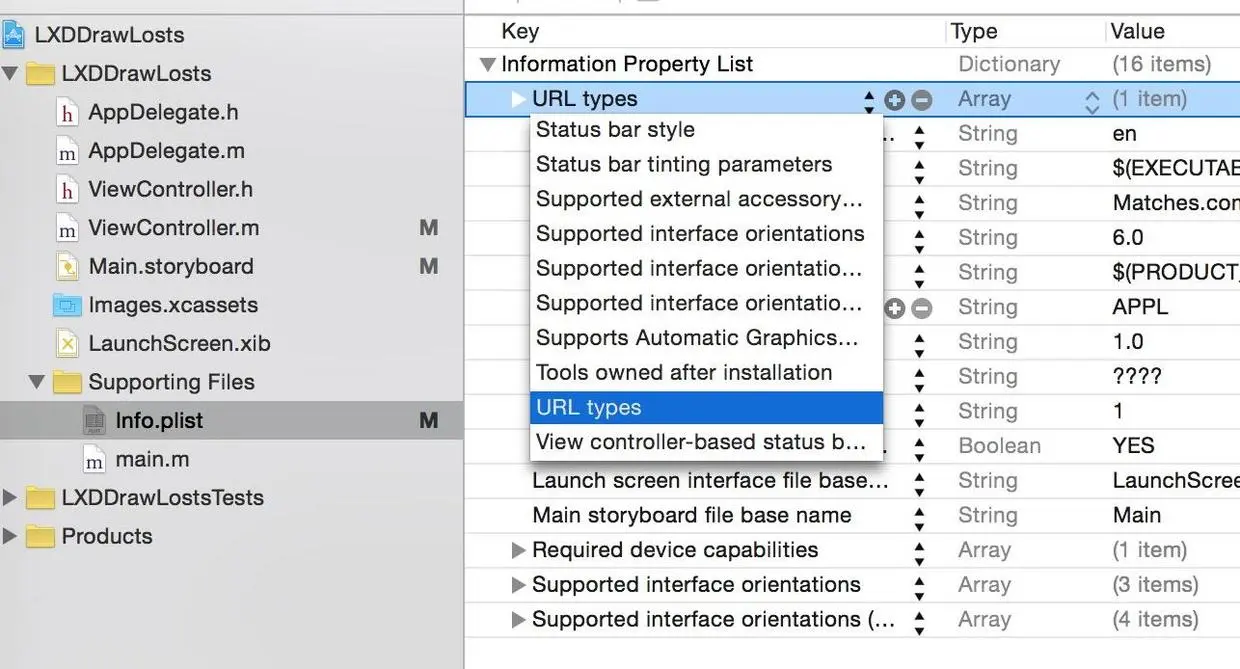Open ViewController.m in the navigator

pyautogui.click(x=173, y=228)
